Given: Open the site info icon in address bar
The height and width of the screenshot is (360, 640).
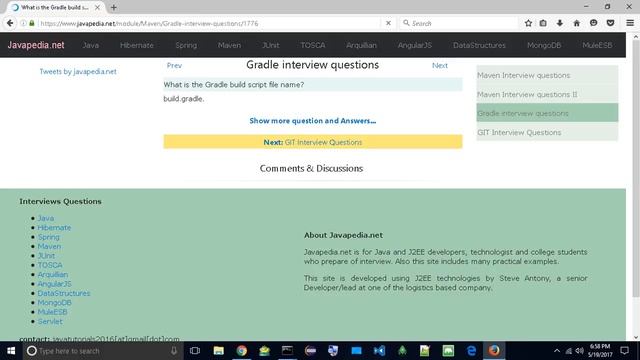Looking at the screenshot, I should point(23,23).
